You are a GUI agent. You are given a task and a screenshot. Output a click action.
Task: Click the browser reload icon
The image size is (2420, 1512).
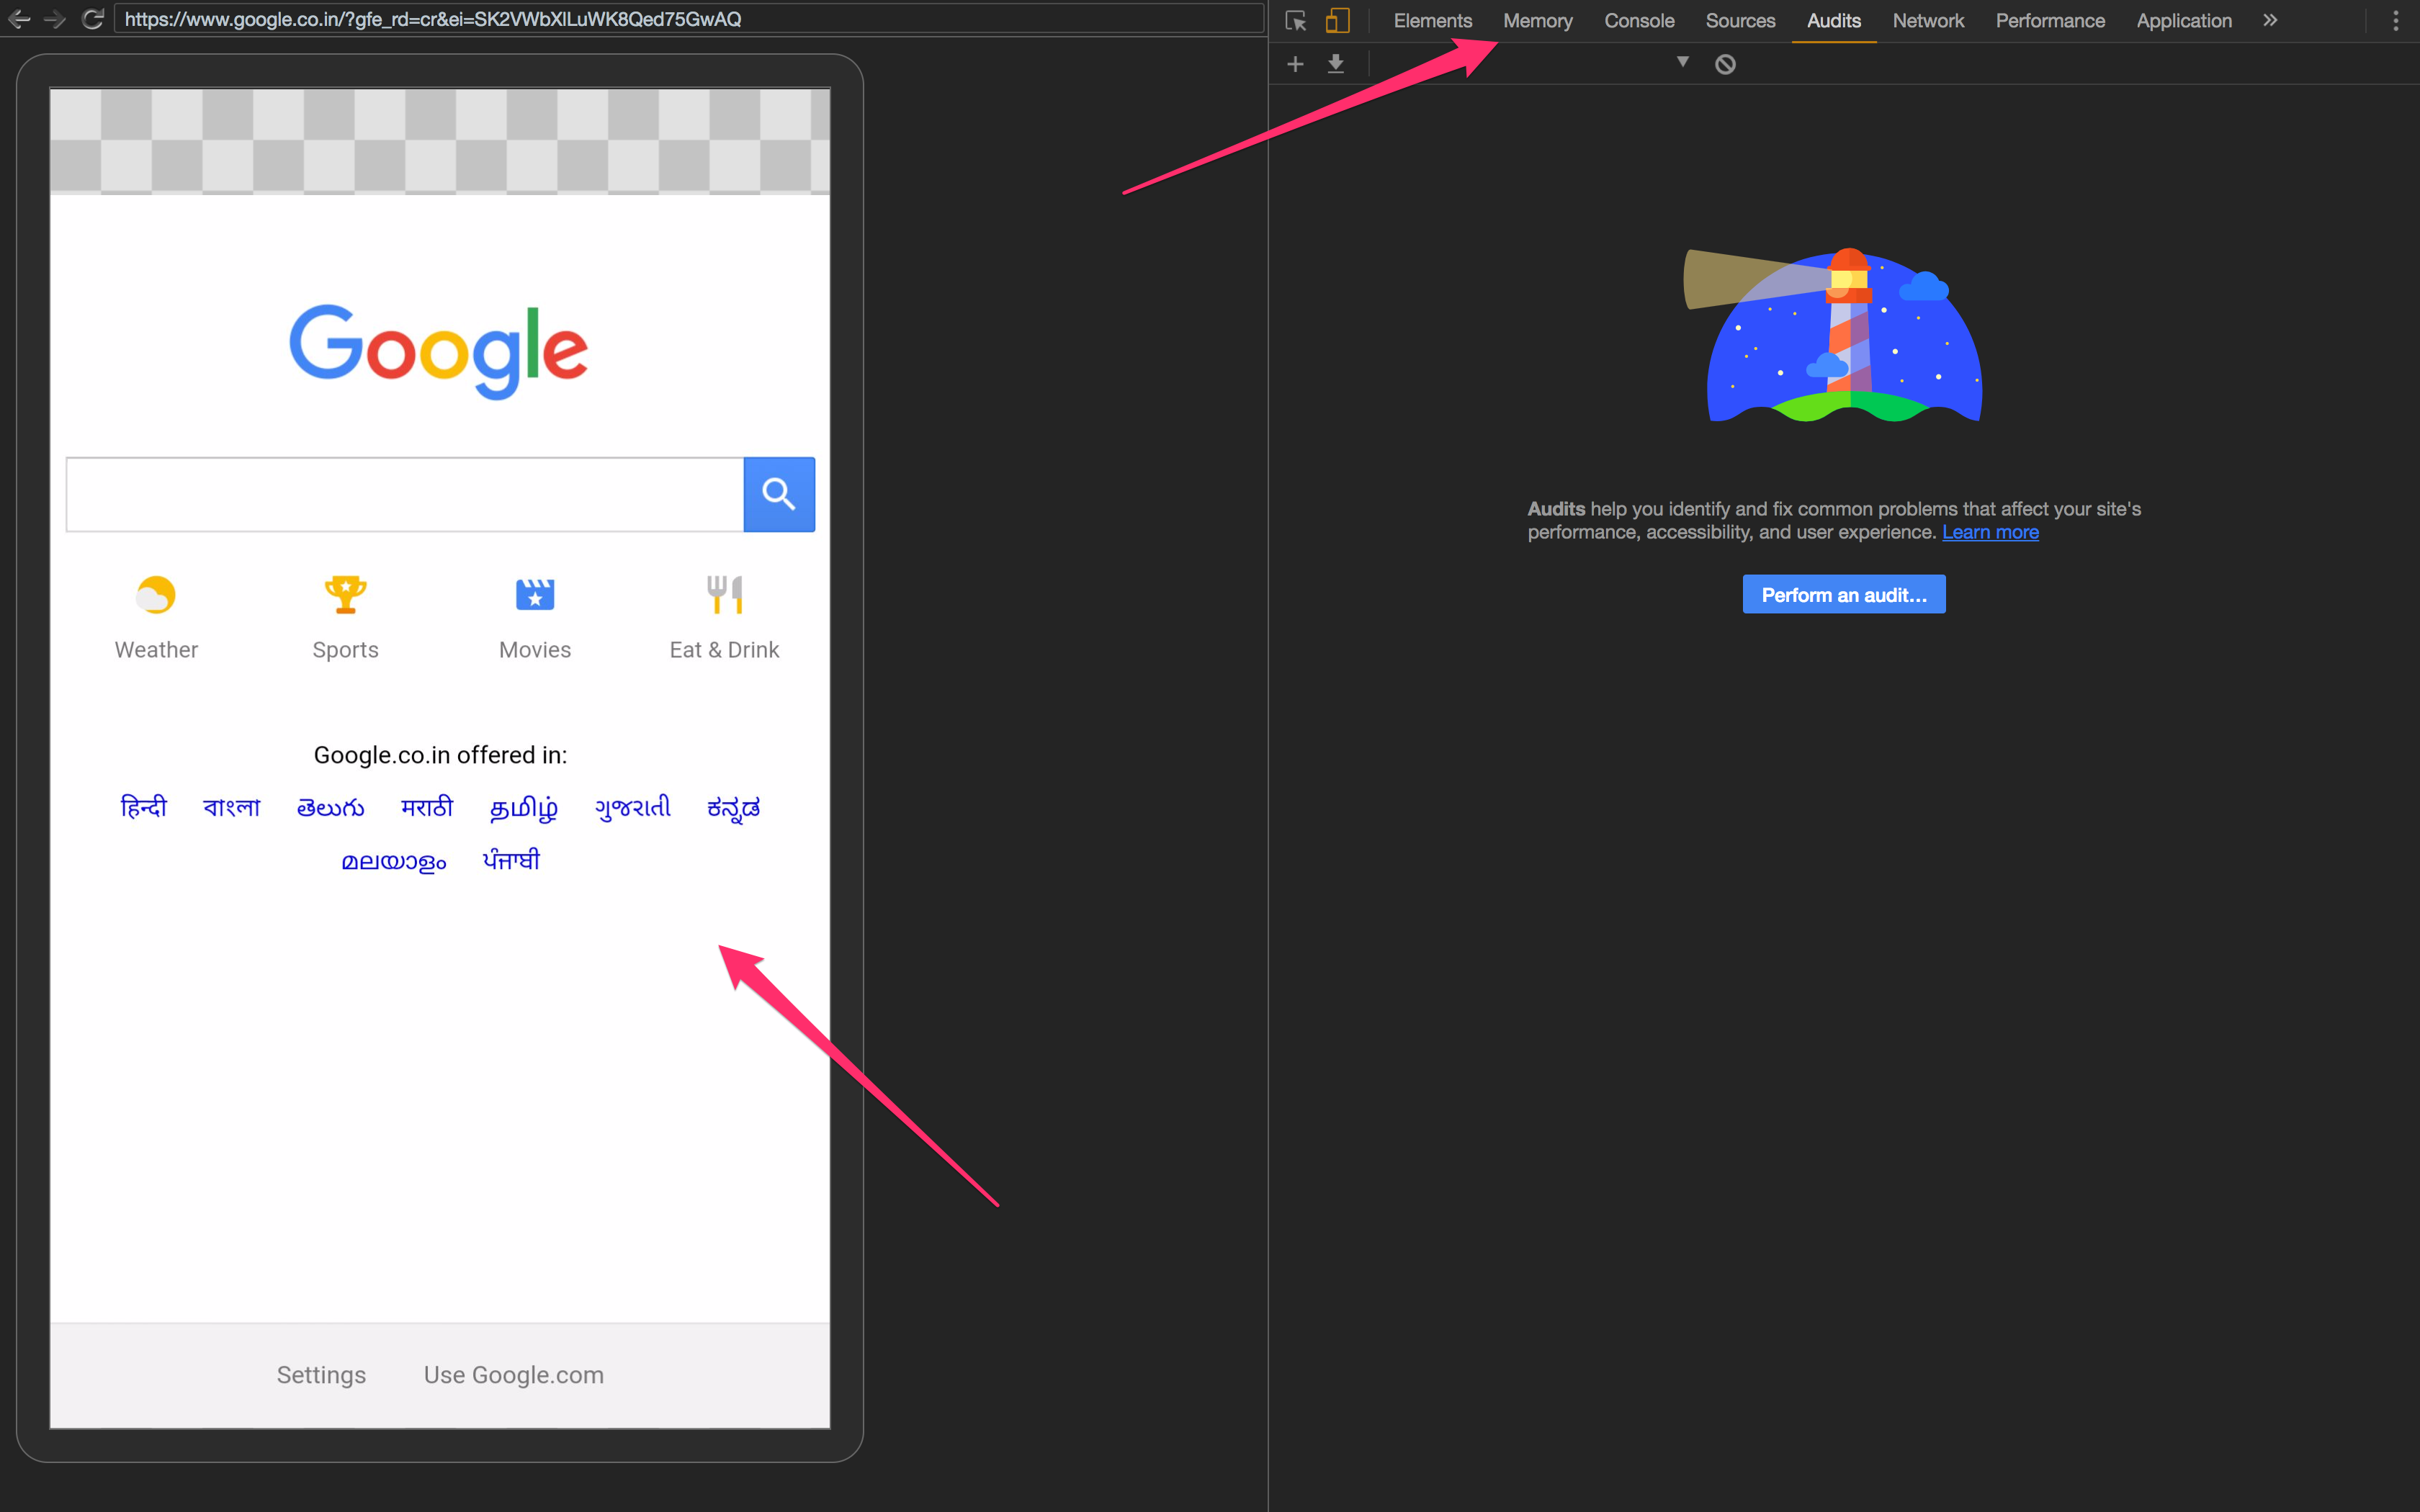[93, 19]
